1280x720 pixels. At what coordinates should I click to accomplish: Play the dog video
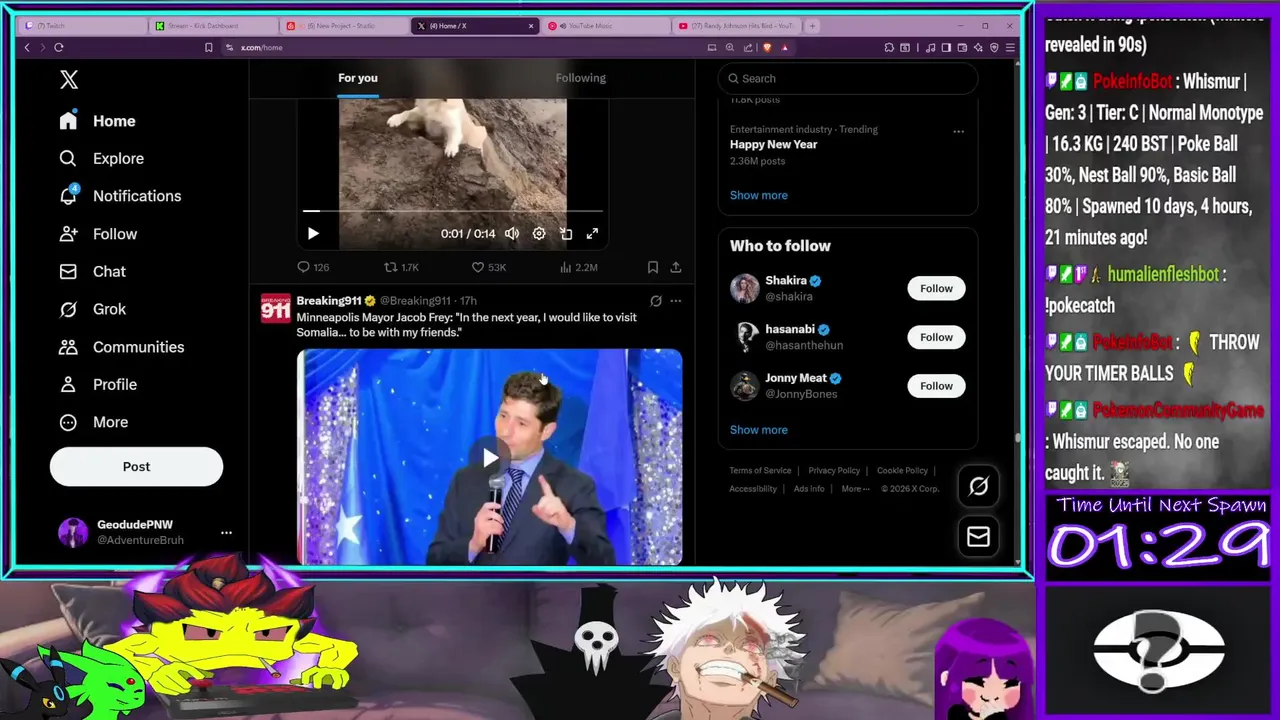coord(313,233)
